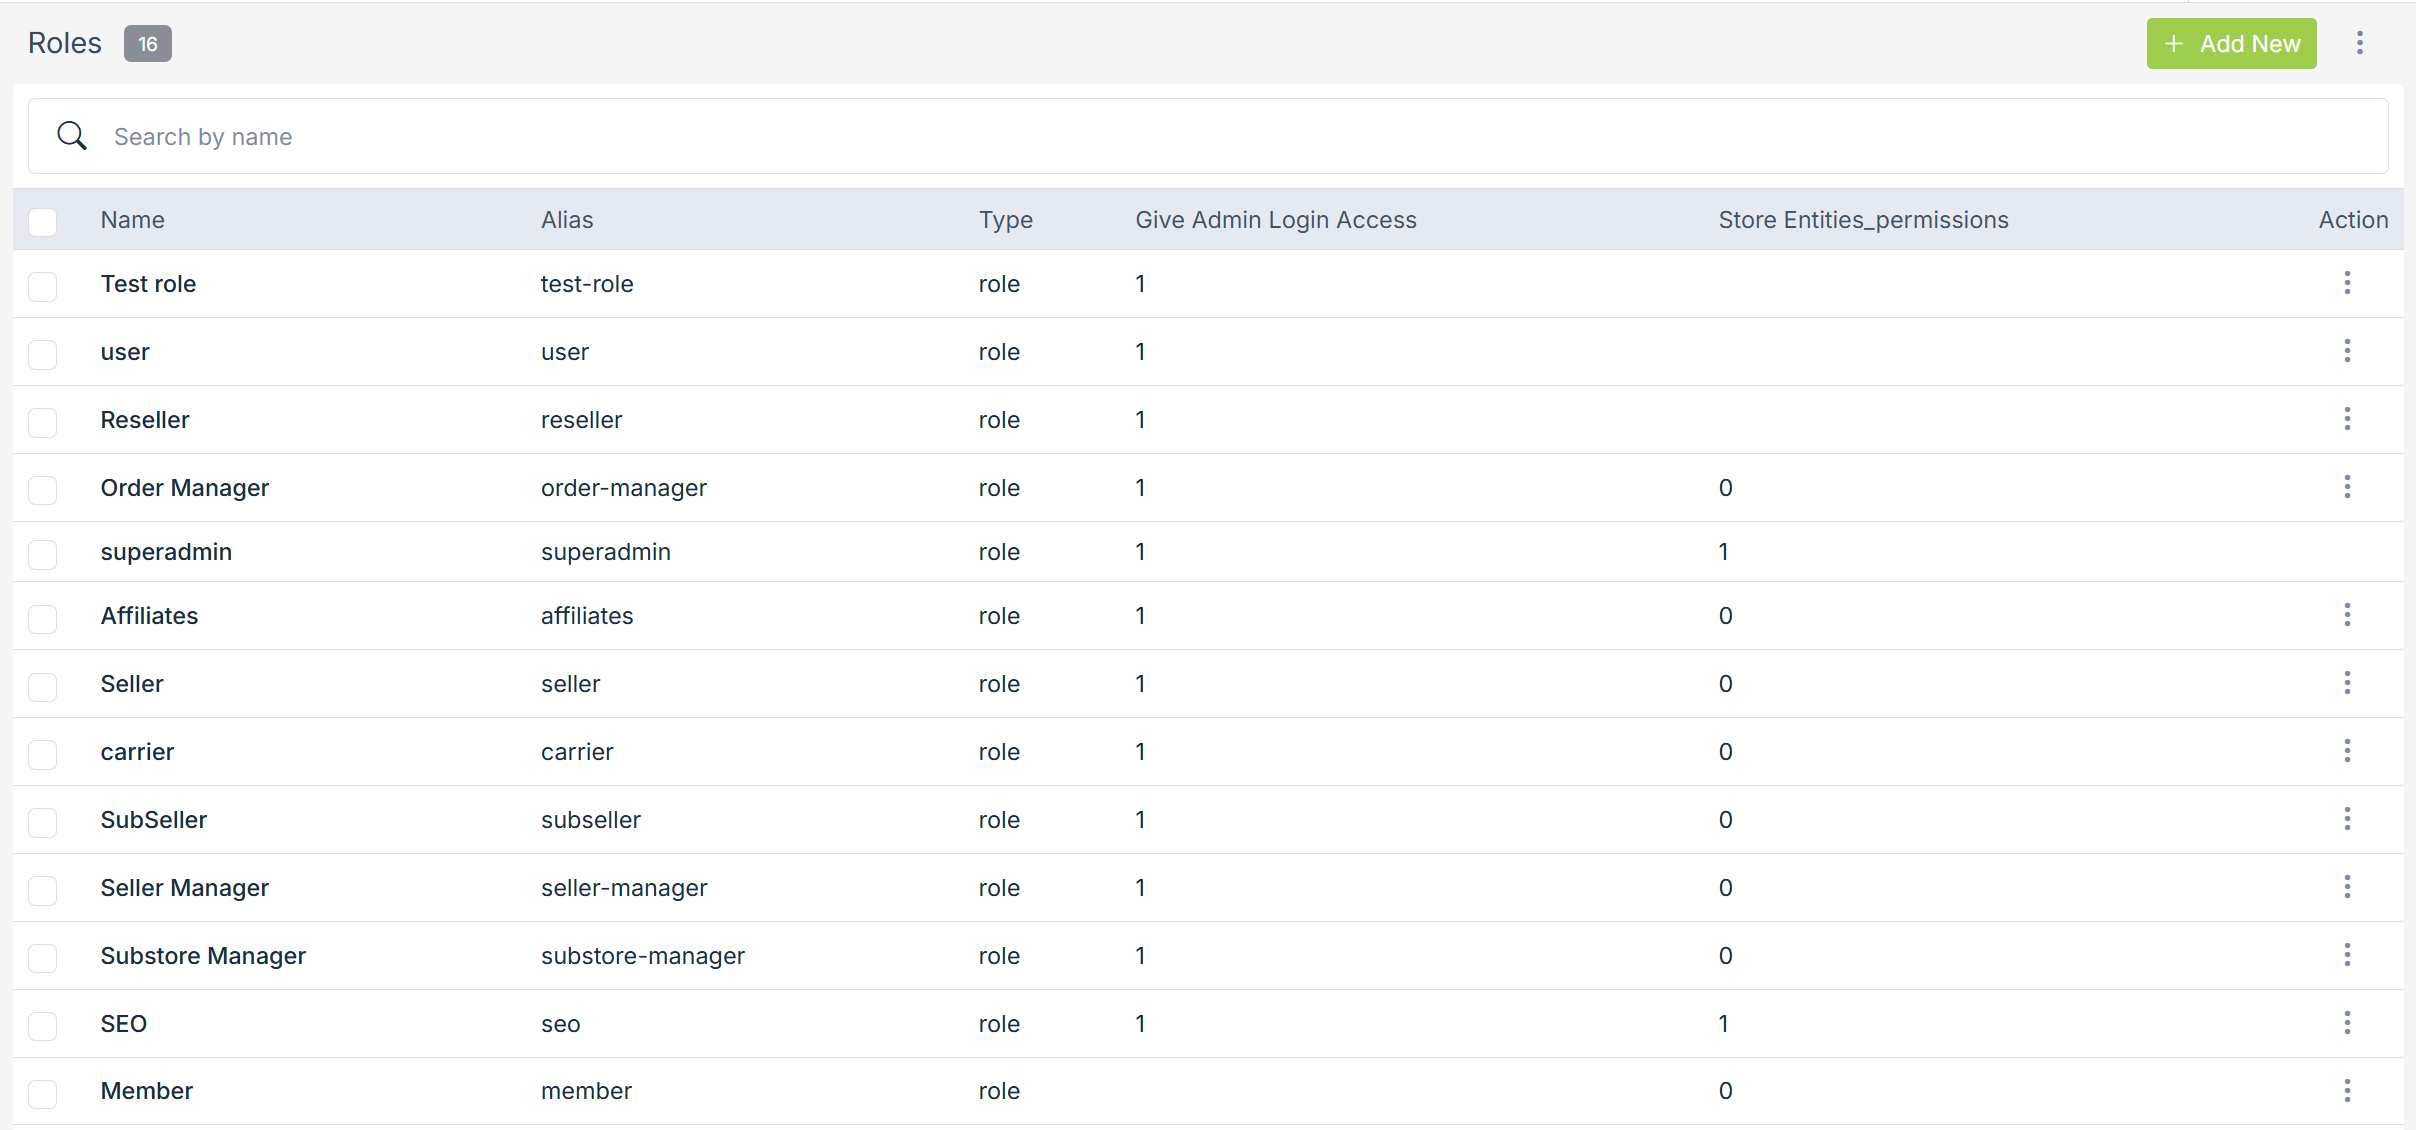The width and height of the screenshot is (2416, 1130).
Task: Open kebab menu for Order Manager row
Action: (x=2346, y=487)
